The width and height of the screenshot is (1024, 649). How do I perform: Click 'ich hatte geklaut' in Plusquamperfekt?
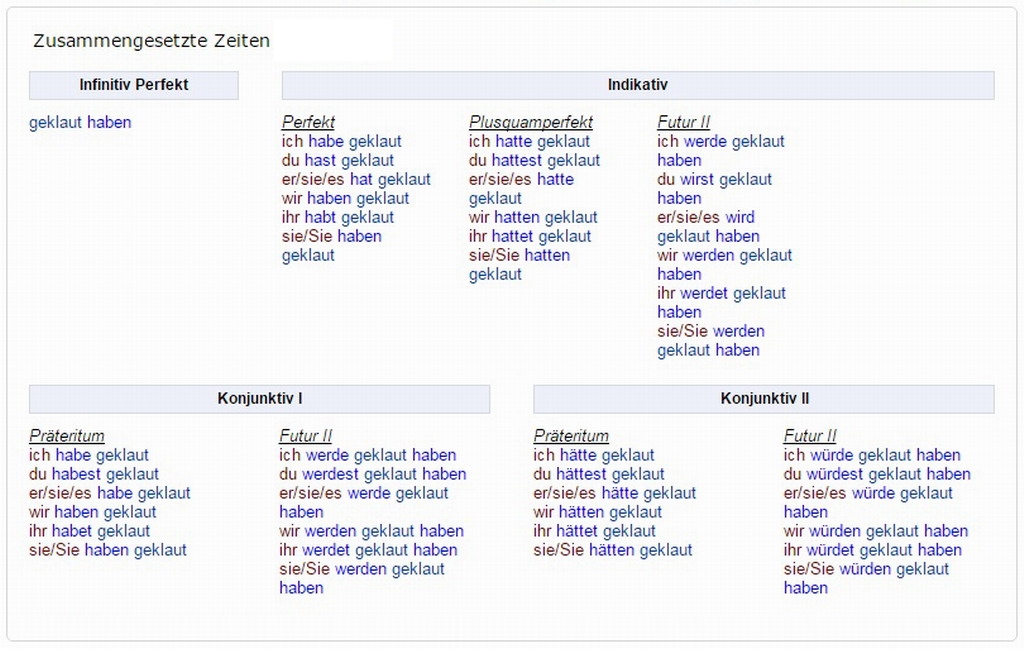pyautogui.click(x=530, y=142)
